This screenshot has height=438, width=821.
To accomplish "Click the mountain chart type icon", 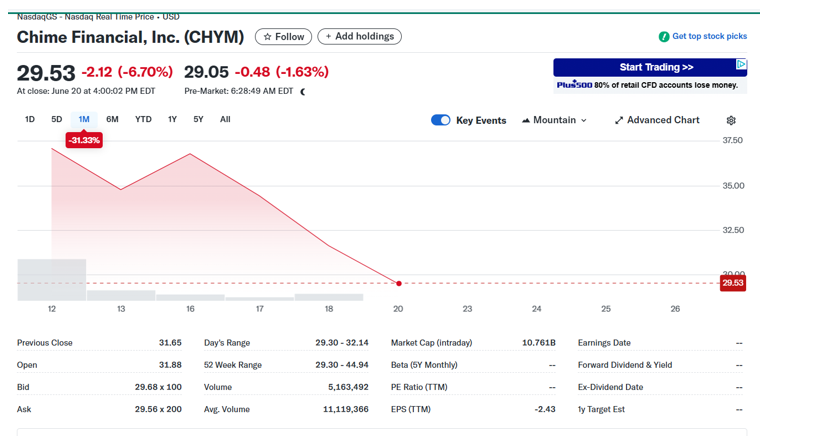I will [x=526, y=120].
